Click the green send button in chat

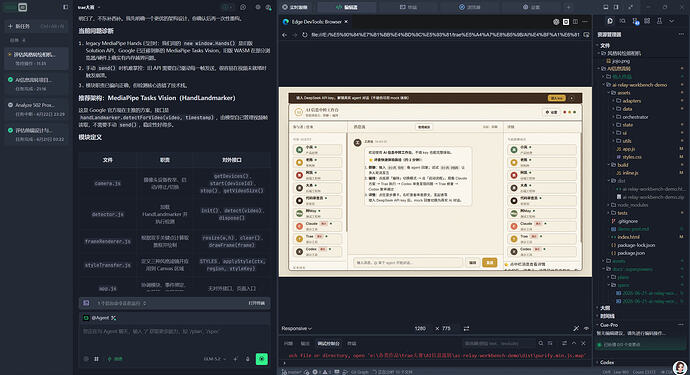click(x=262, y=359)
